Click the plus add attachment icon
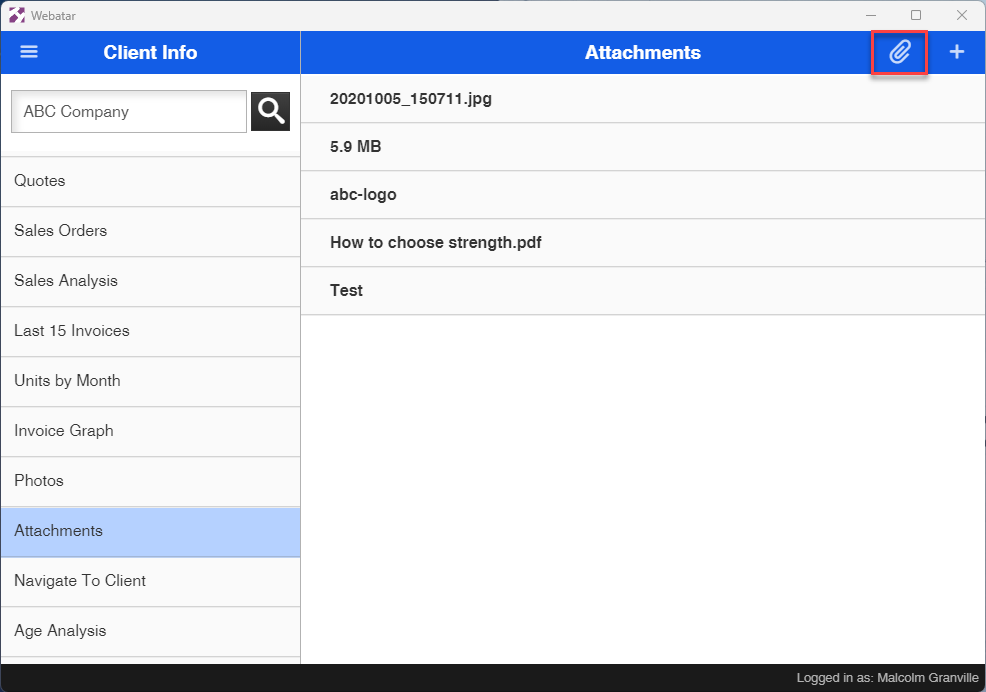Viewport: 986px width, 692px height. point(957,52)
